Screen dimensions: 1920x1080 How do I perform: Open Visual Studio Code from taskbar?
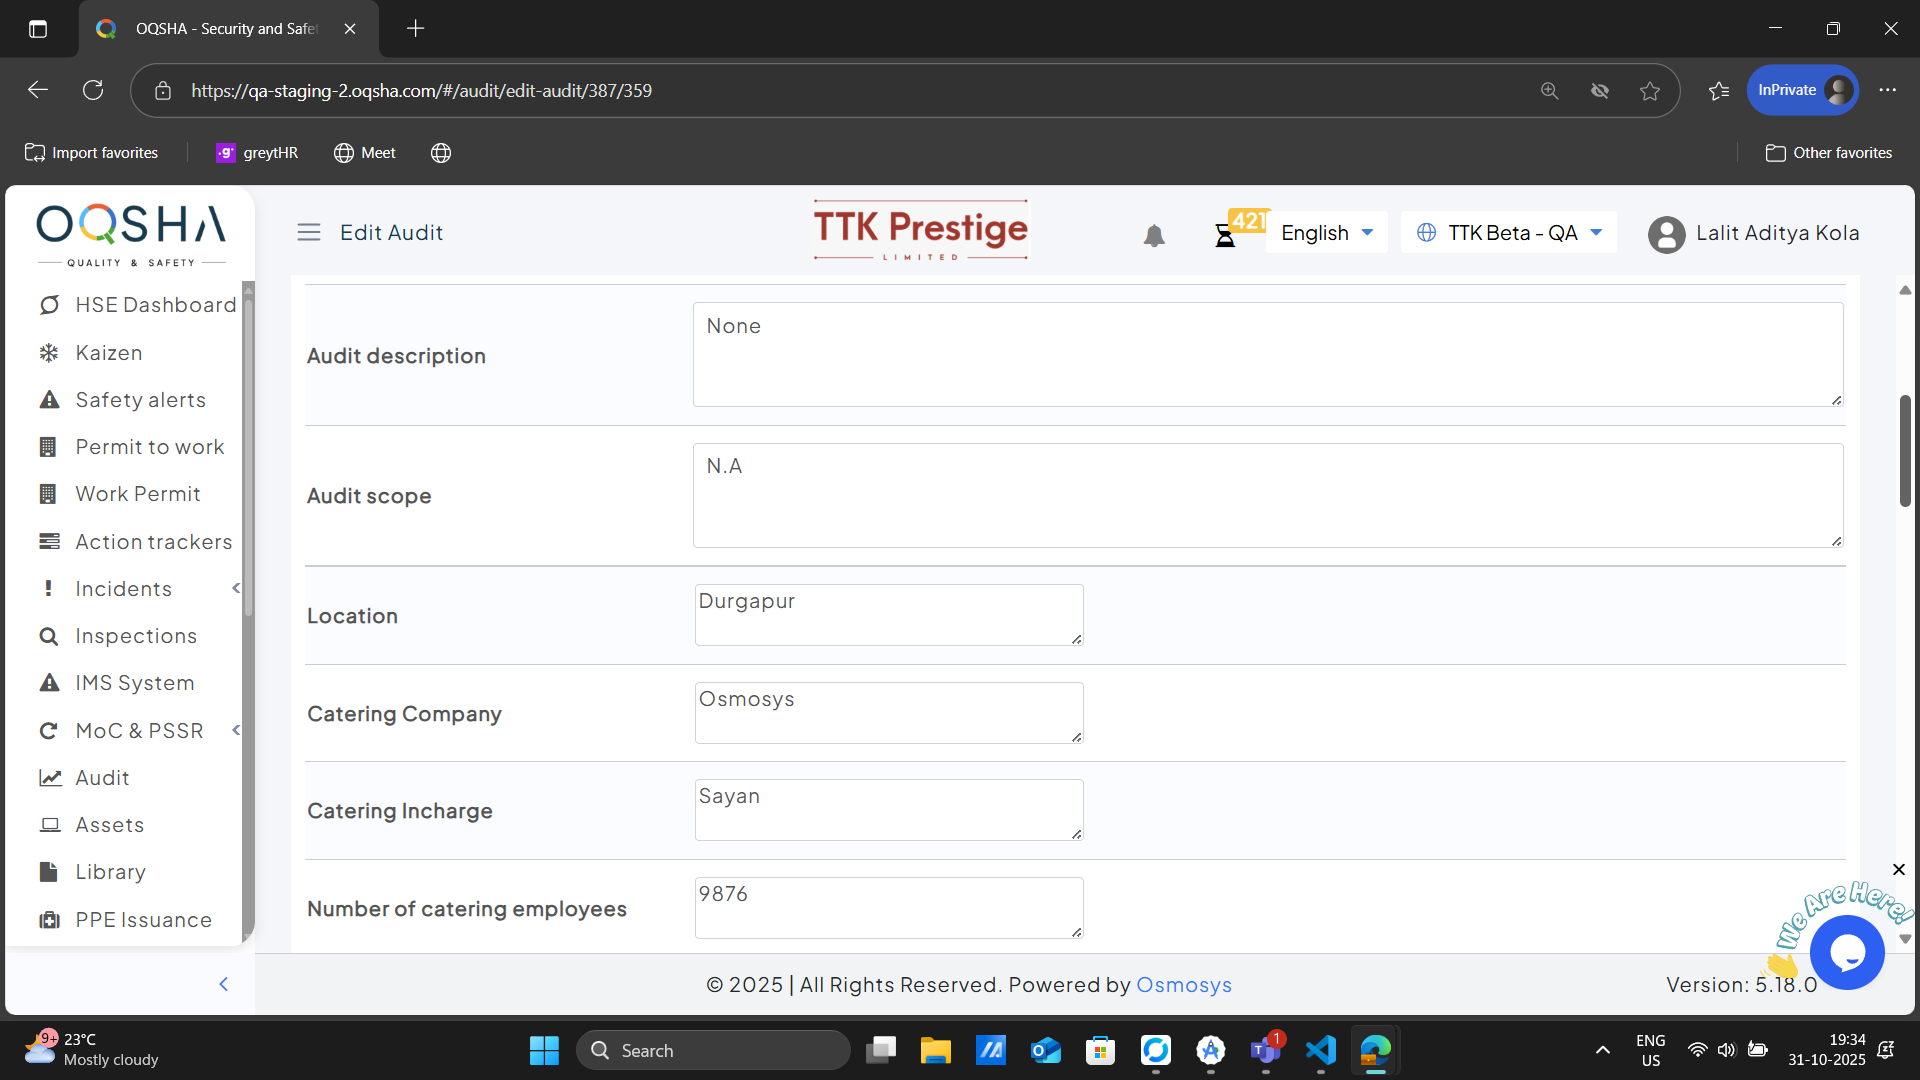coord(1320,1050)
